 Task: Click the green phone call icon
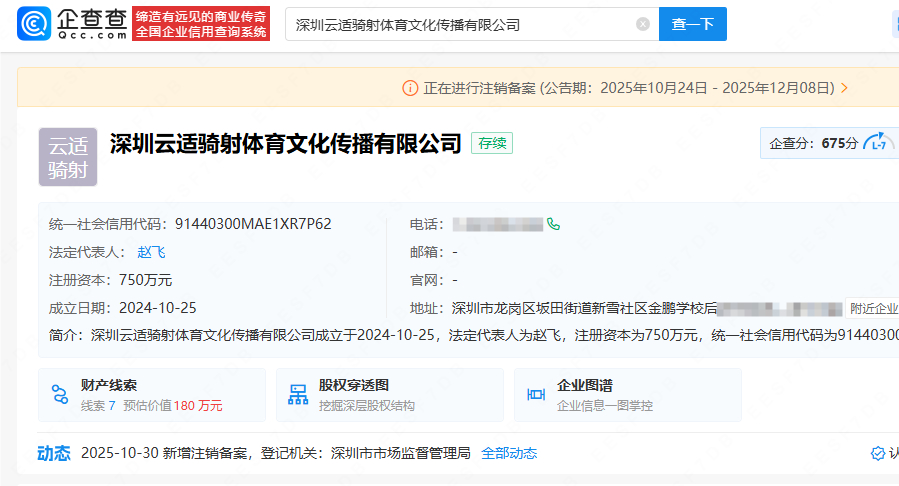pos(553,224)
